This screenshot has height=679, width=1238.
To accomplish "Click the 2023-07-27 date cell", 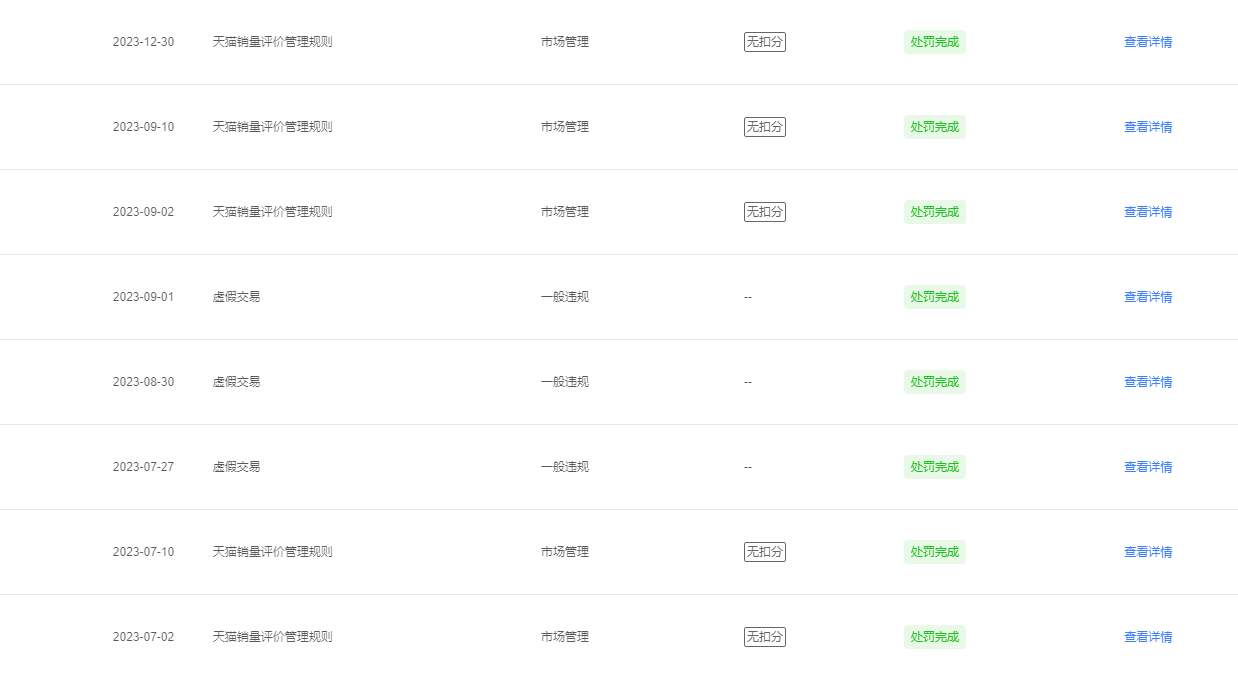I will [x=143, y=467].
